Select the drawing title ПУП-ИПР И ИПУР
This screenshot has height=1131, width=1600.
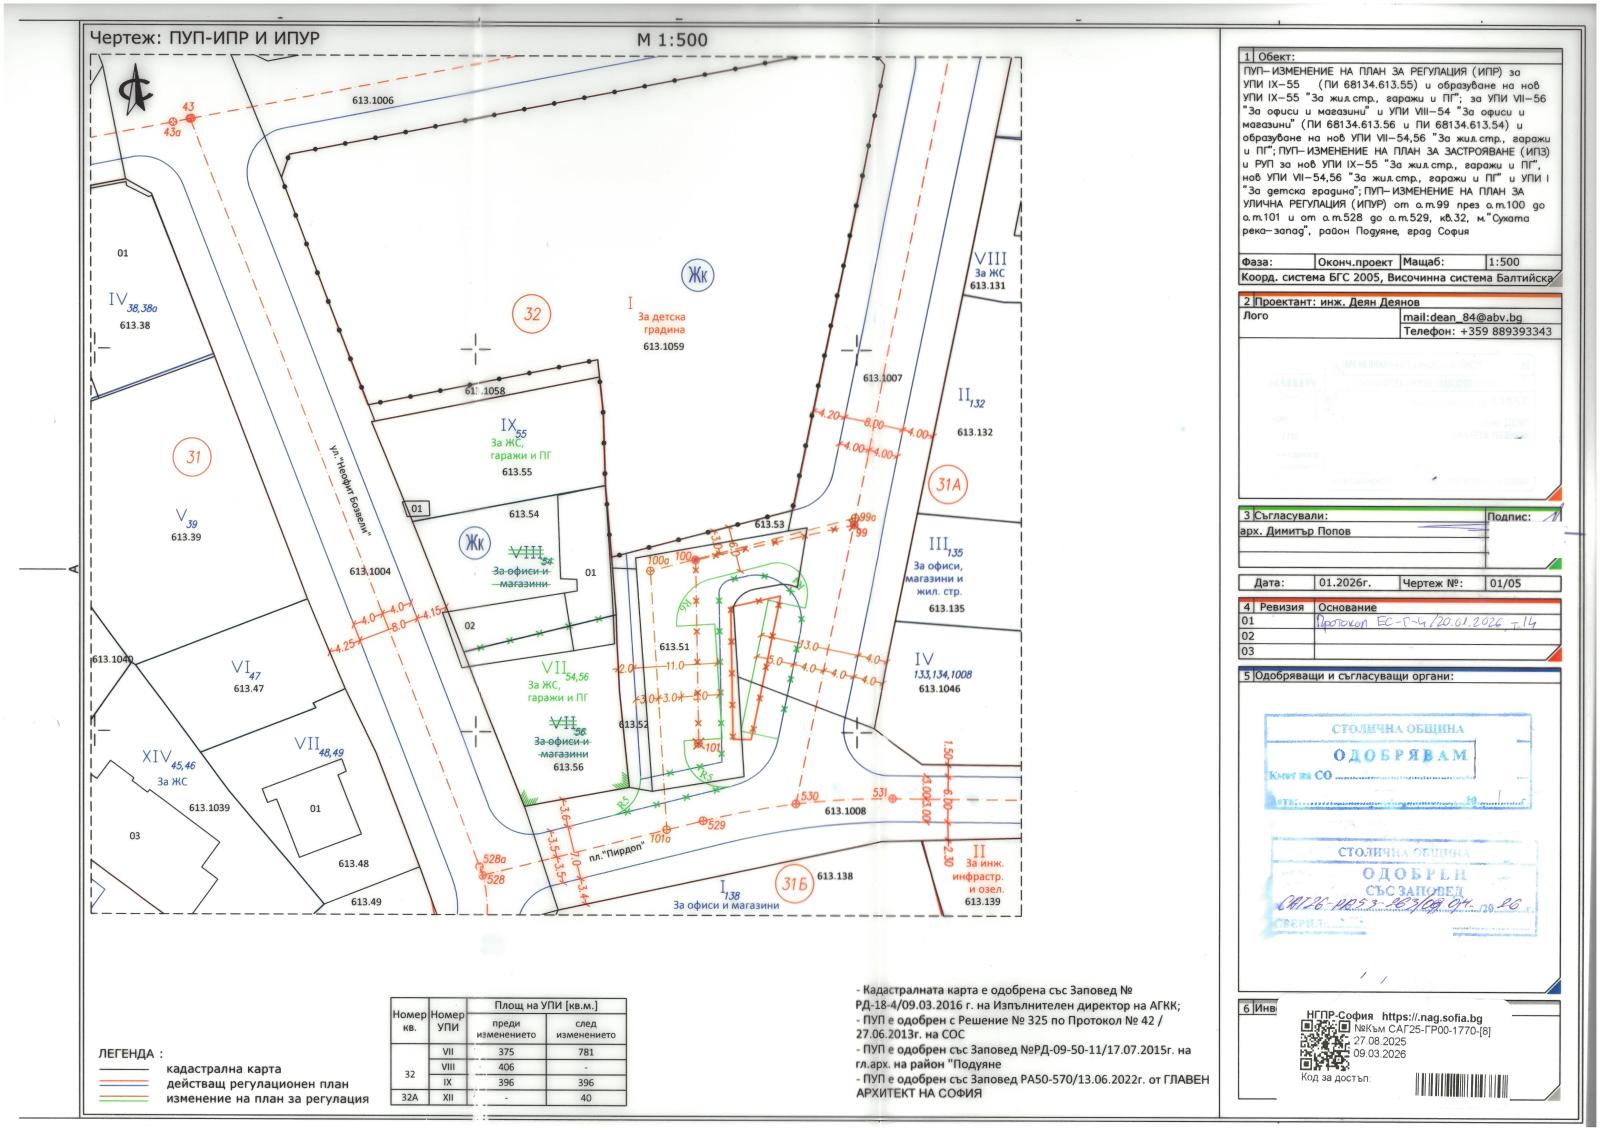click(204, 39)
